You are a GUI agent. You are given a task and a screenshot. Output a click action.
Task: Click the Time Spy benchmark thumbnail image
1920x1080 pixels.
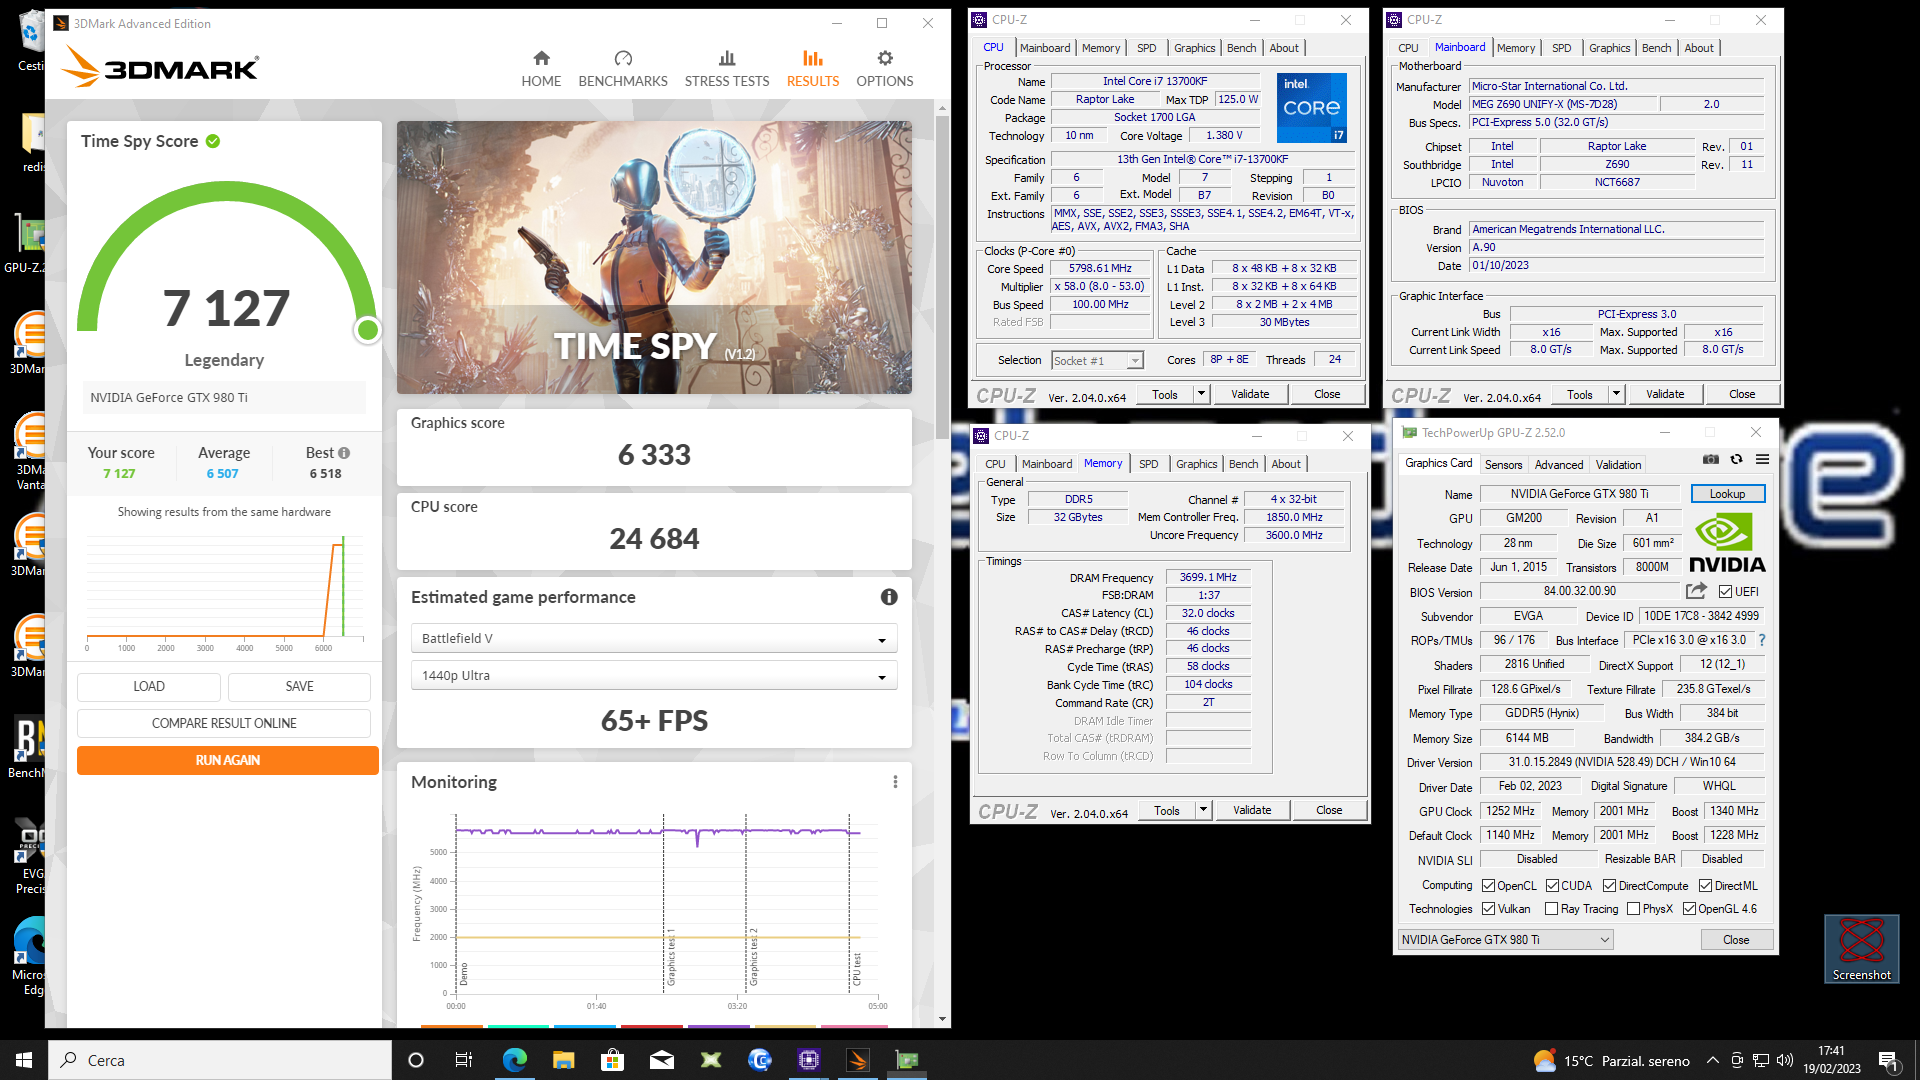[x=654, y=257]
